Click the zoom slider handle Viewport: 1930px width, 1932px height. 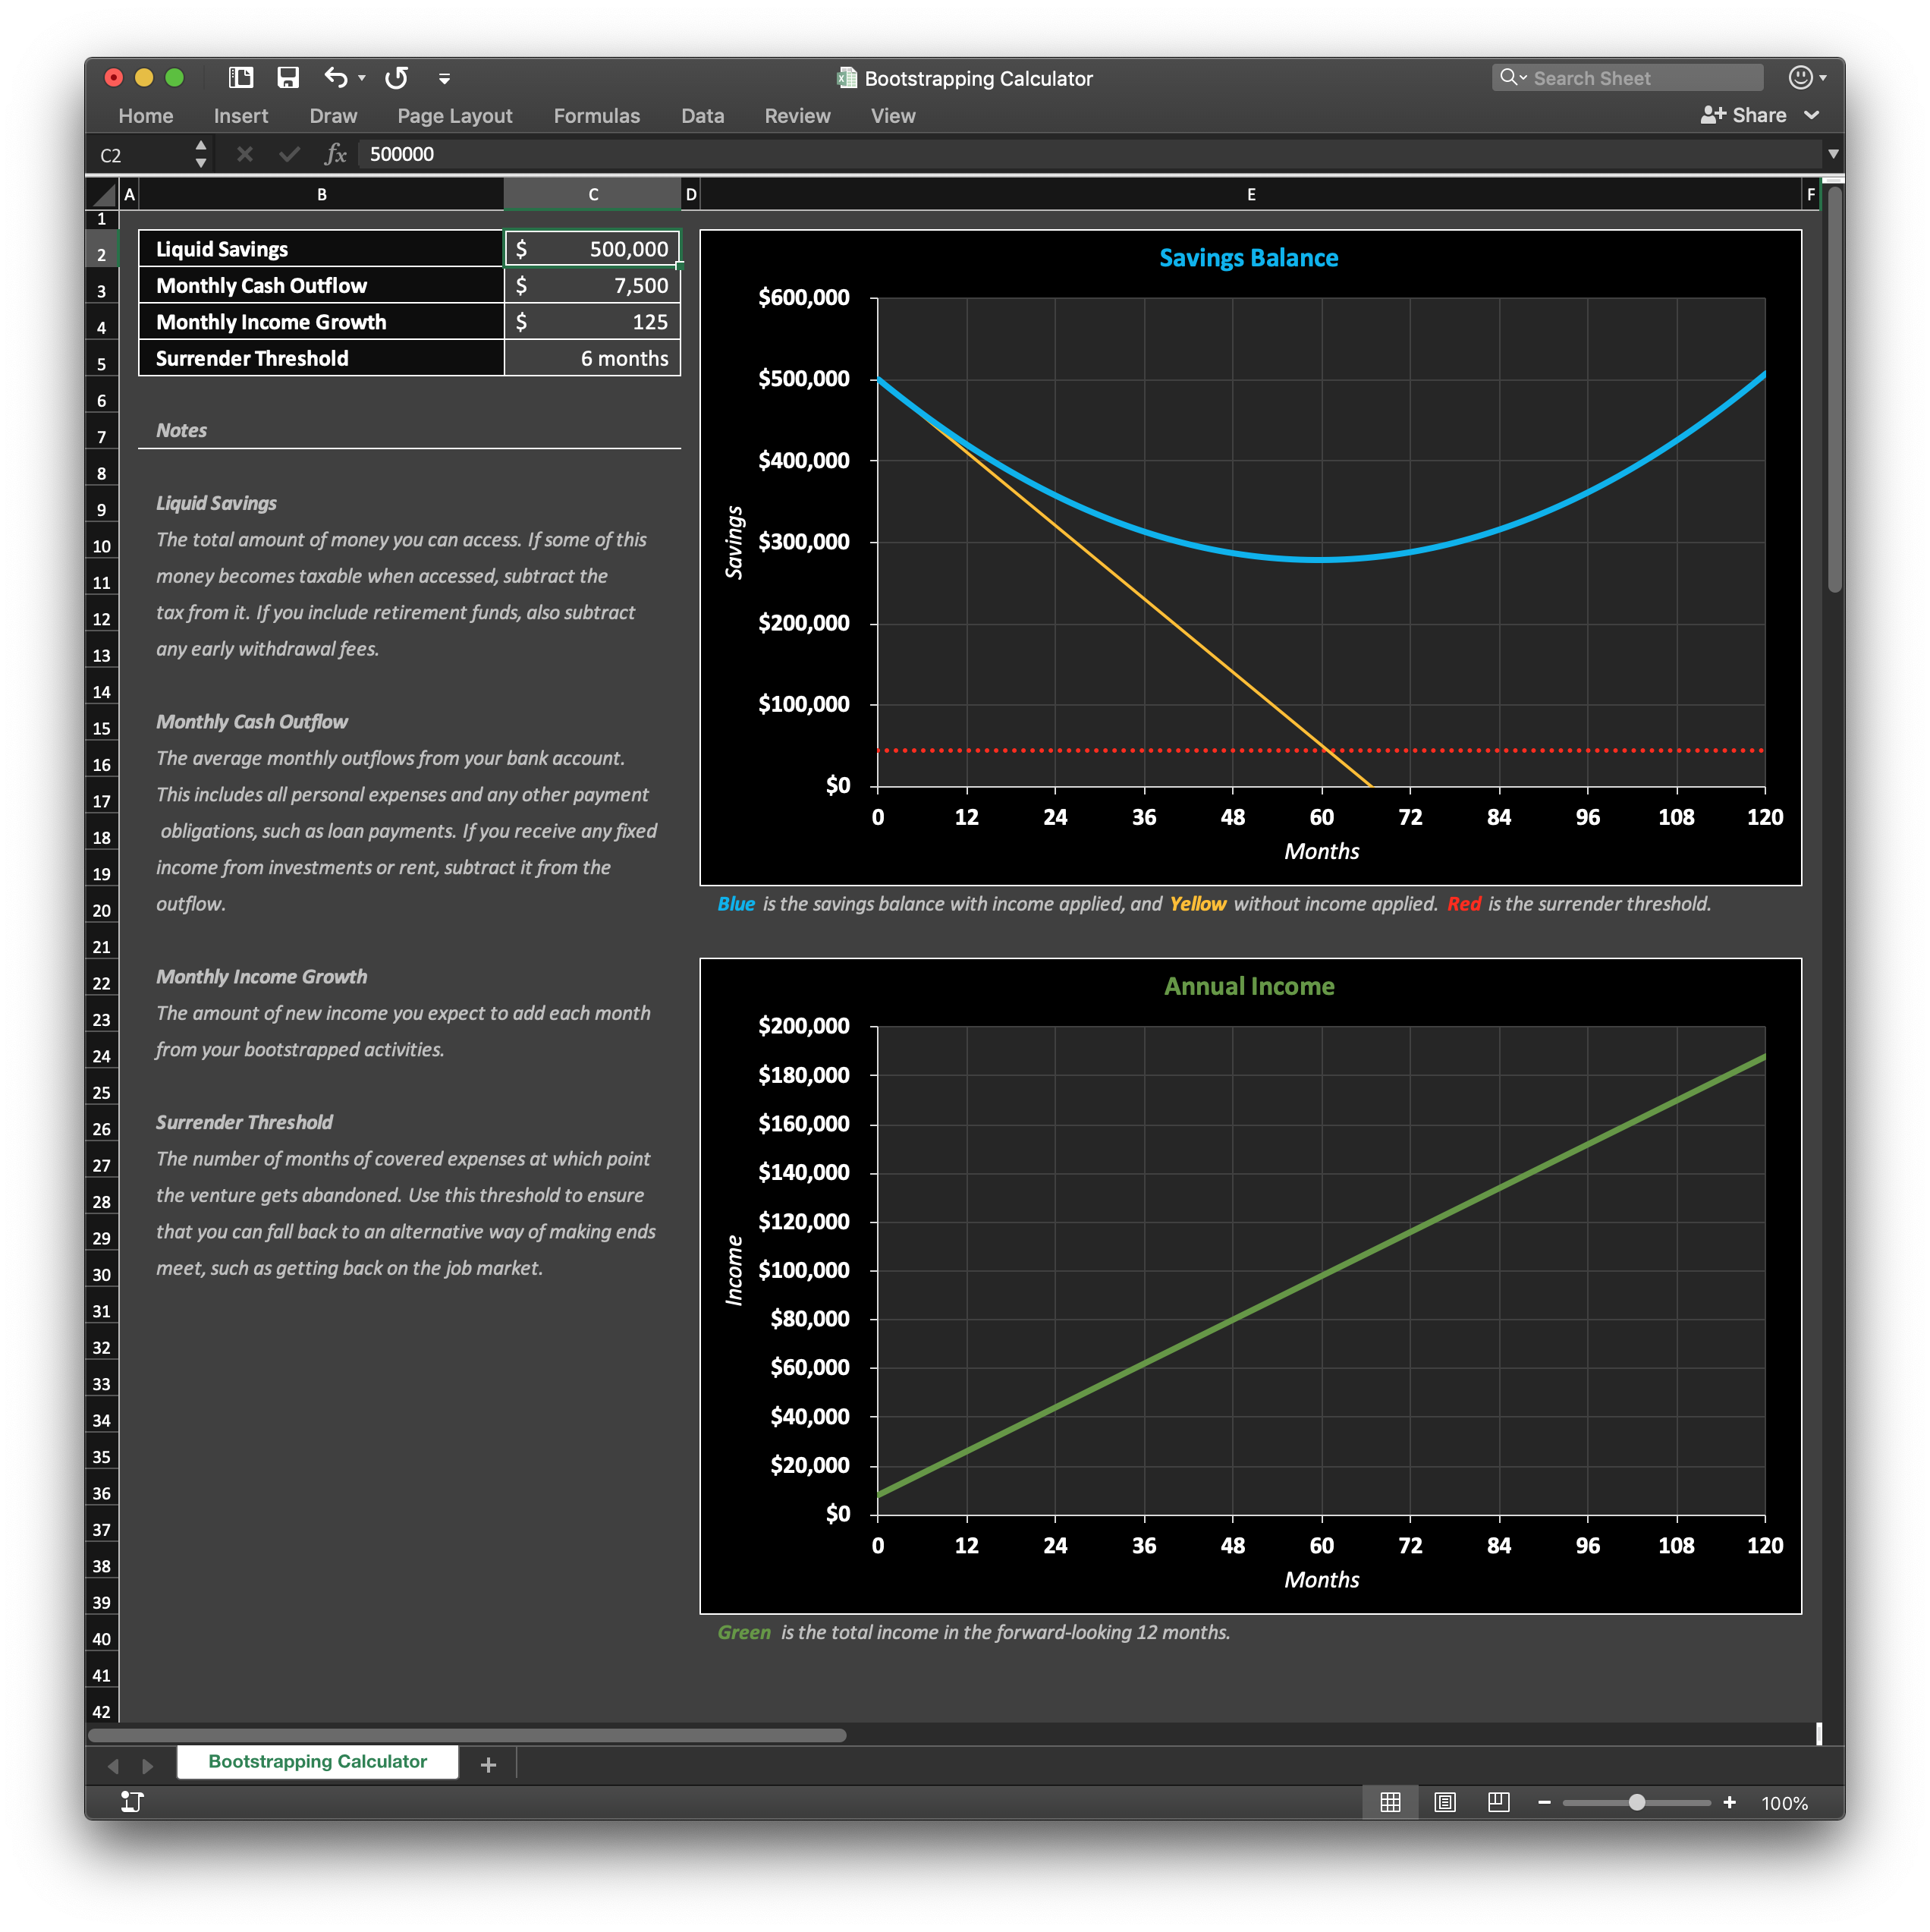pos(1637,1803)
